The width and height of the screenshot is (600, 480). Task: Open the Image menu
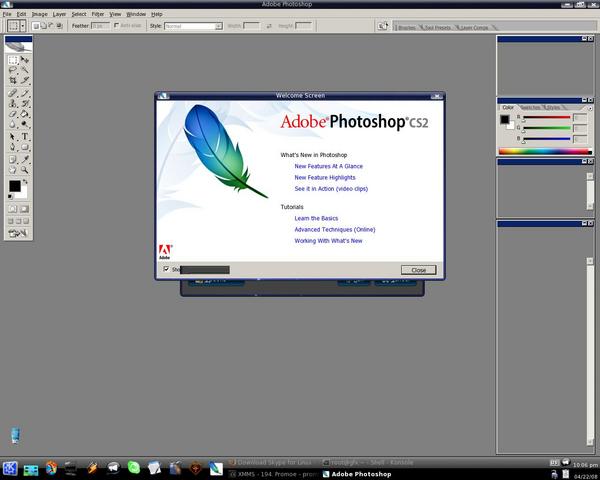pyautogui.click(x=40, y=14)
